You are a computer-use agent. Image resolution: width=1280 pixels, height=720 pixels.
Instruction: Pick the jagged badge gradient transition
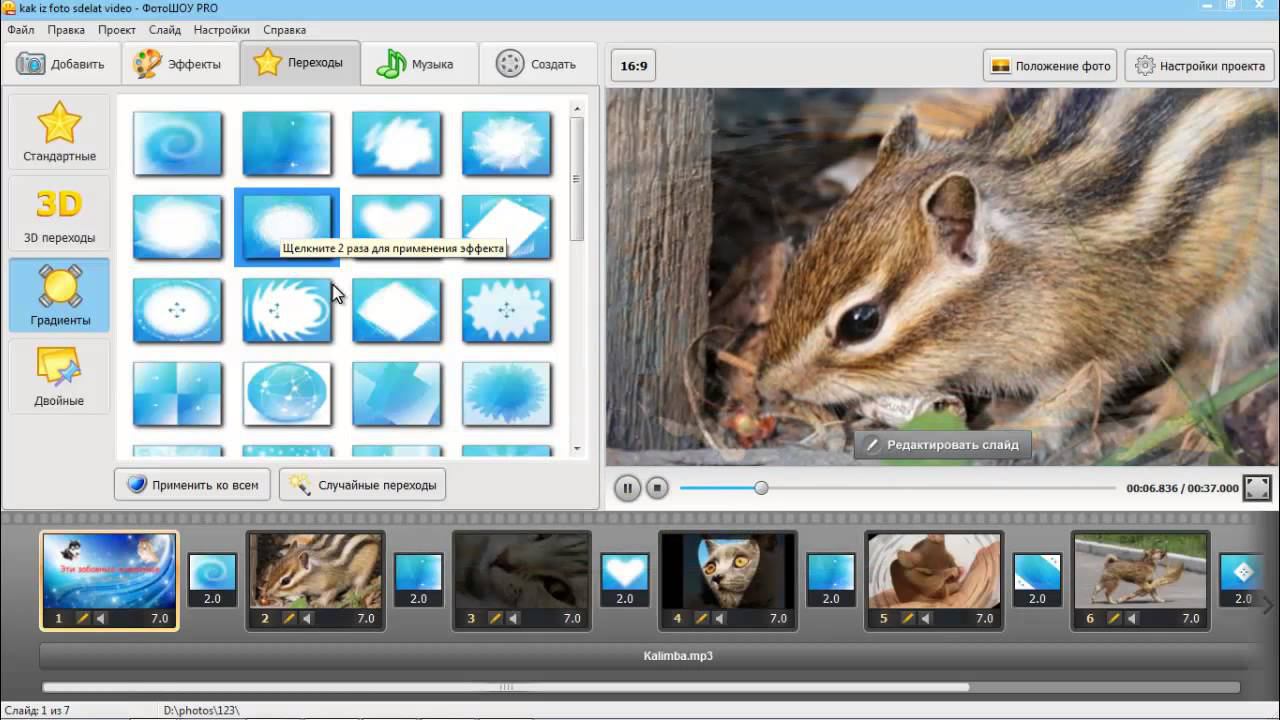(506, 310)
